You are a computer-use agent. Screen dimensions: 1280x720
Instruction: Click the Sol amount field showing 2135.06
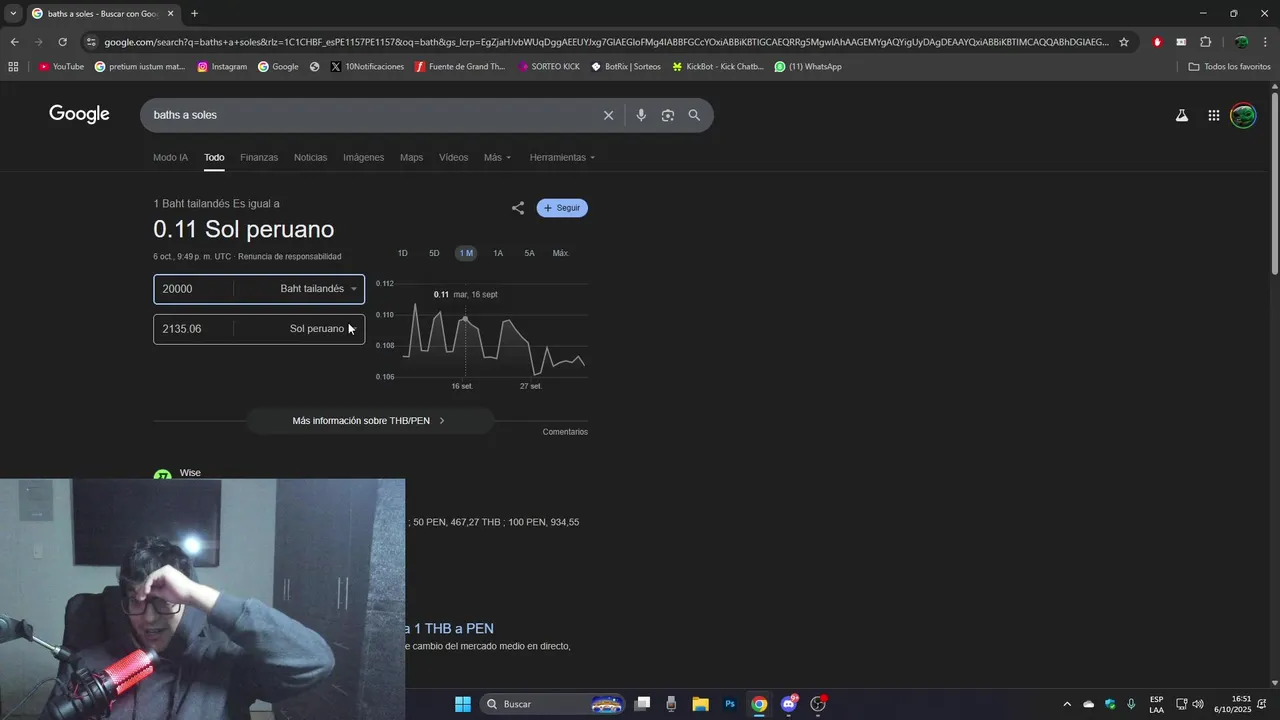pyautogui.click(x=194, y=329)
